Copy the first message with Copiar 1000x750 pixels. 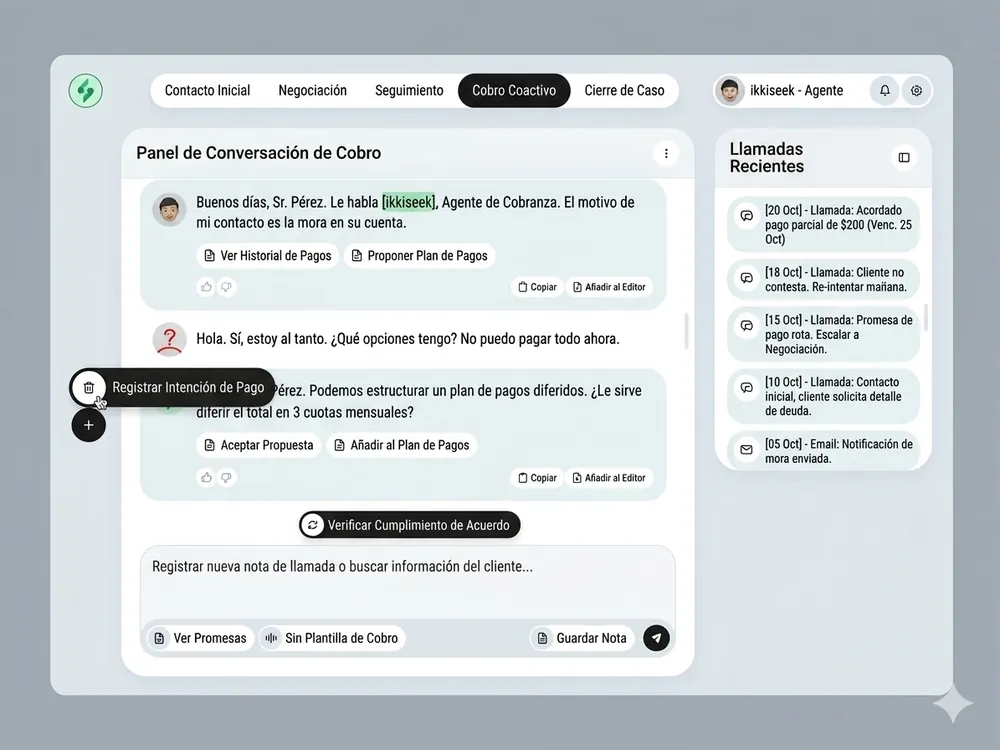(537, 287)
